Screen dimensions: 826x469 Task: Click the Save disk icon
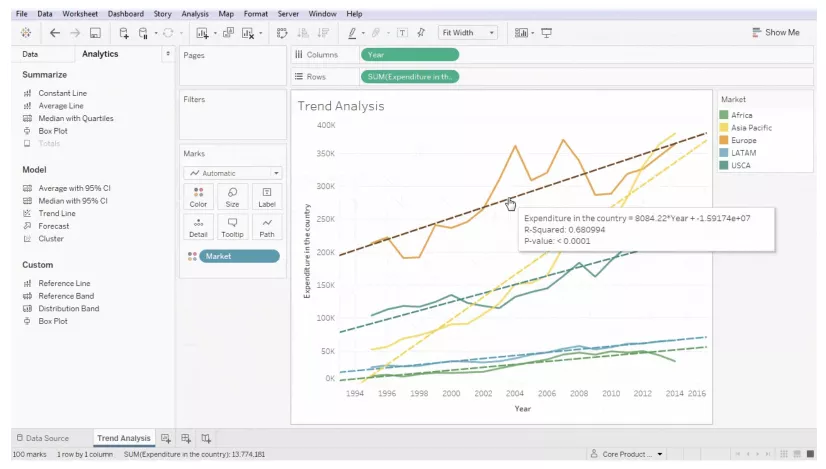point(95,33)
